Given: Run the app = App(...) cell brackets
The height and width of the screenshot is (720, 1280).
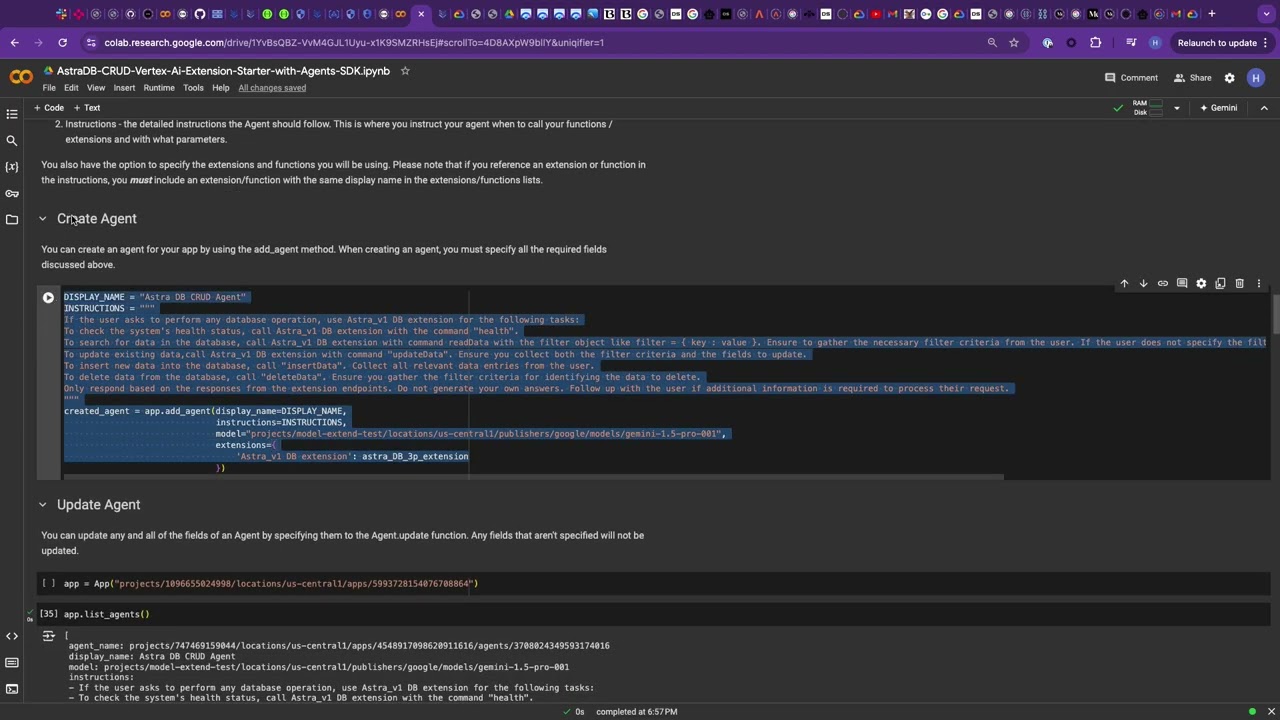Looking at the screenshot, I should pyautogui.click(x=48, y=584).
